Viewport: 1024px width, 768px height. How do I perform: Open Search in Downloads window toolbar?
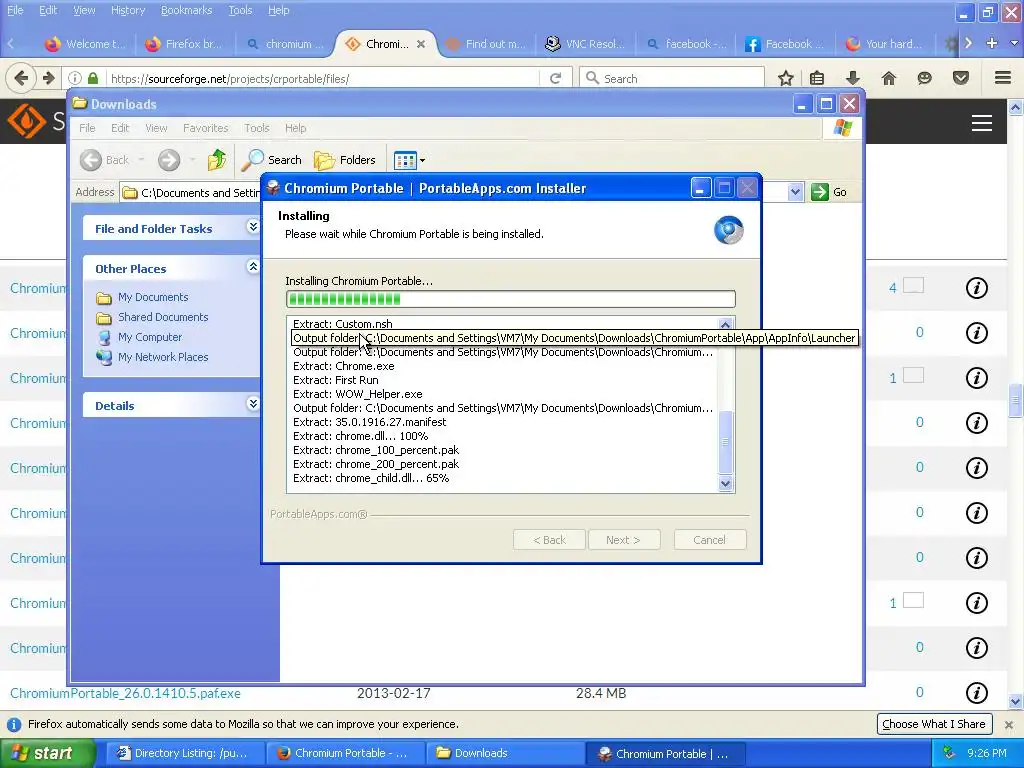[x=271, y=160]
